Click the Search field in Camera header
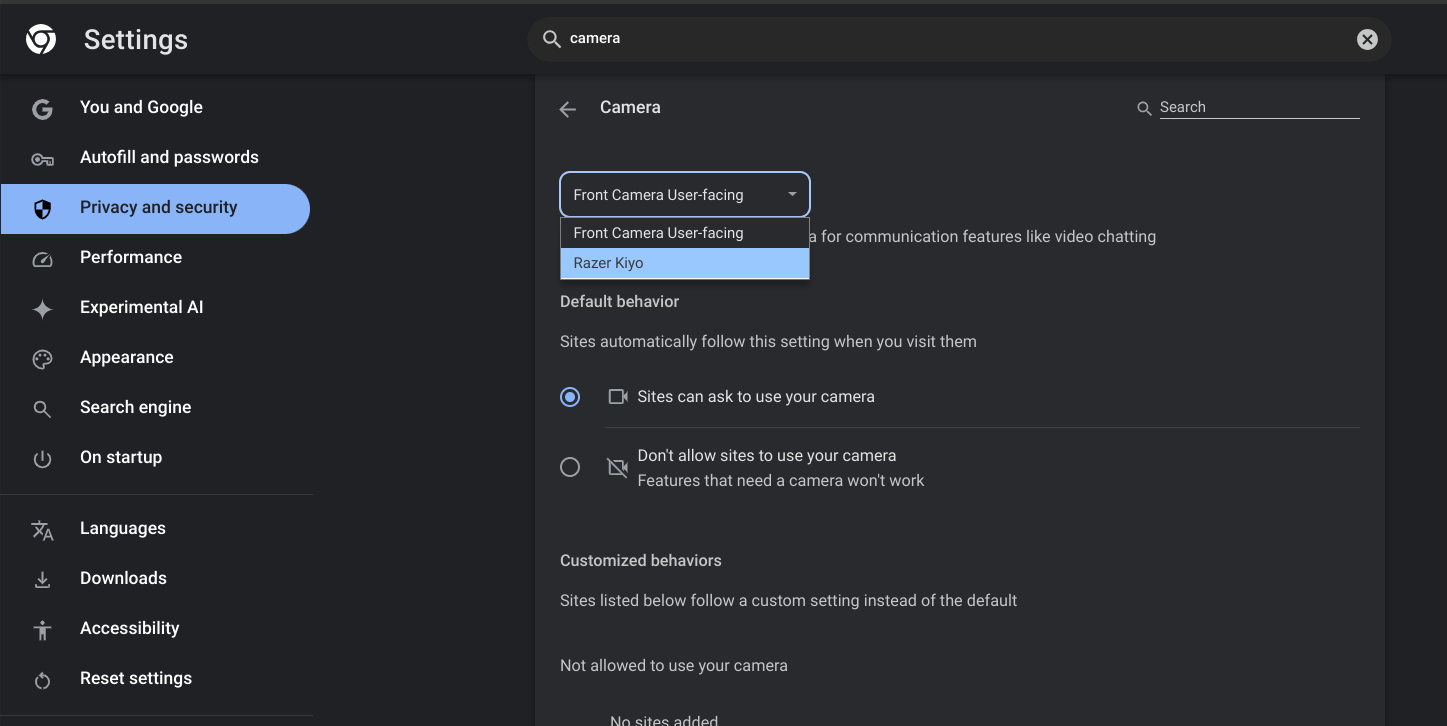The width and height of the screenshot is (1447, 726). (1258, 107)
